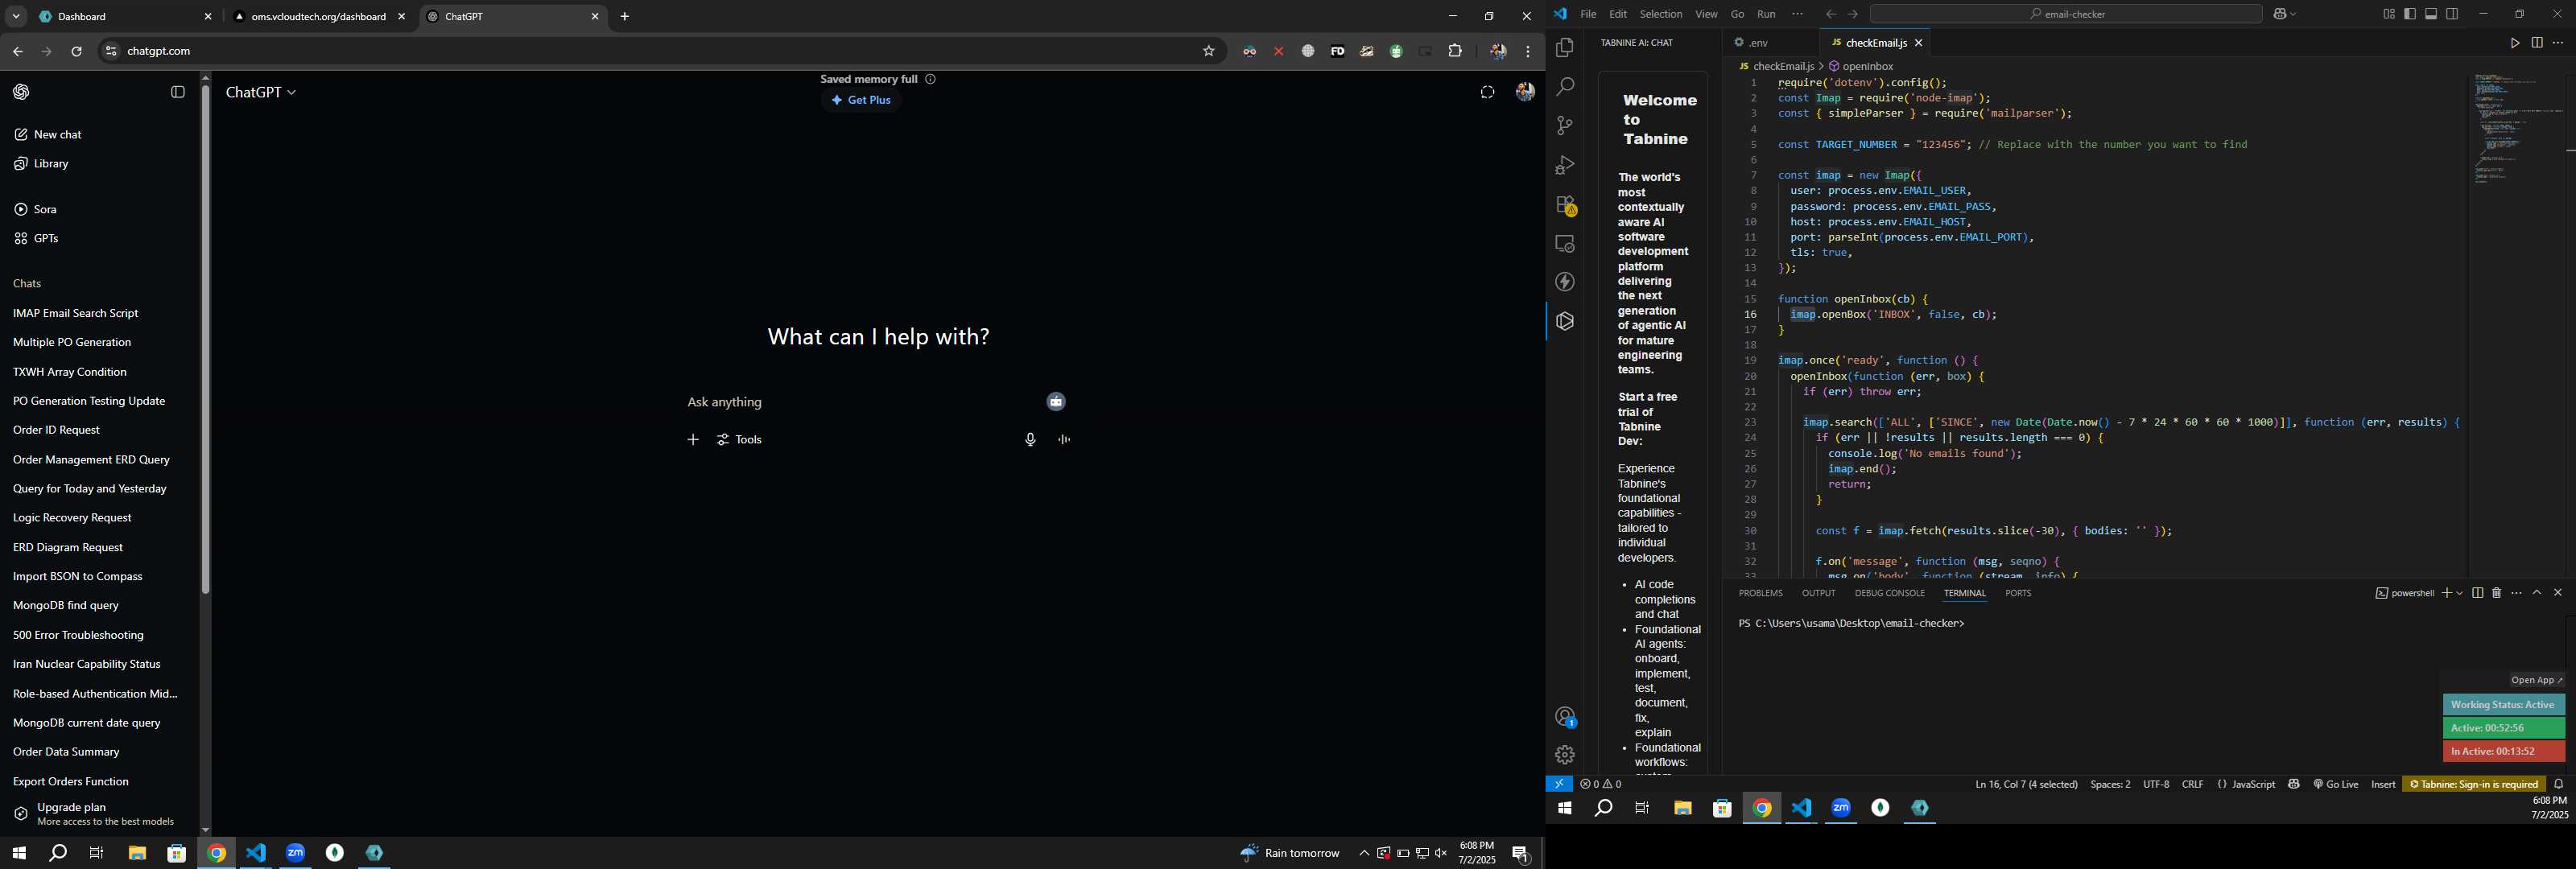Viewport: 2576px width, 869px height.
Task: Toggle Insert mode in VS Code status bar
Action: point(2383,784)
